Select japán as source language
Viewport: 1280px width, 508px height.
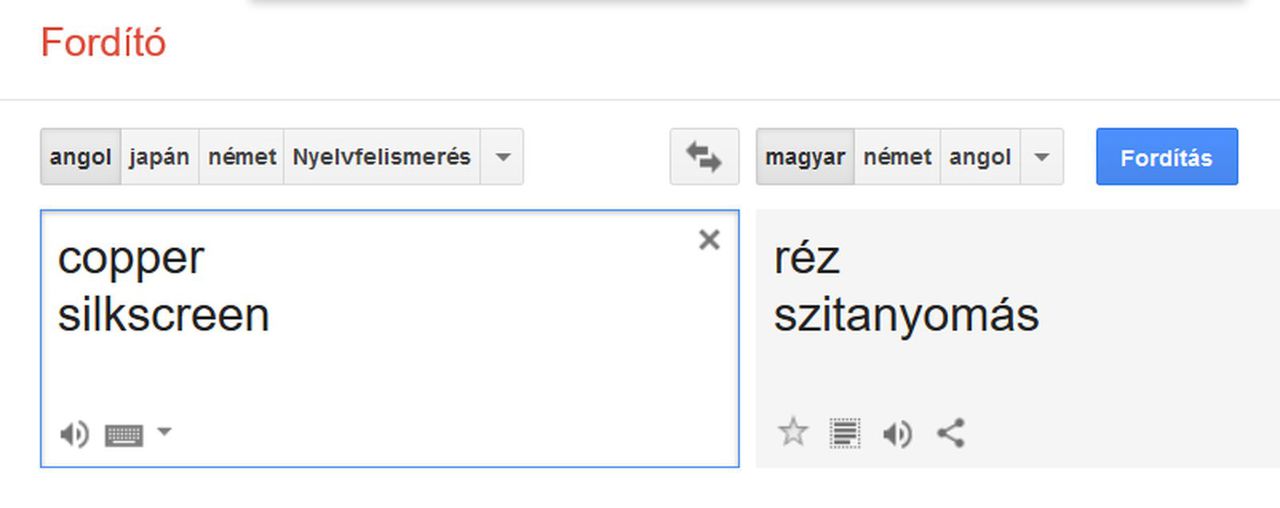[x=160, y=157]
